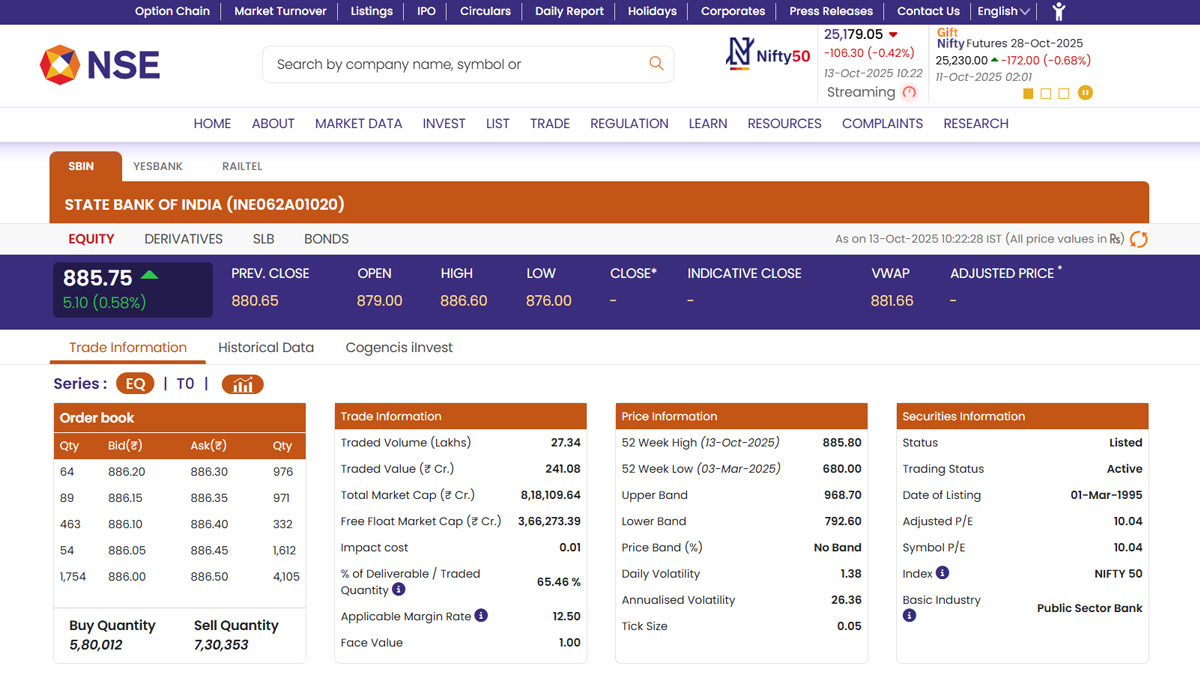Click the company search input field
This screenshot has width=1200, height=675.
(x=455, y=64)
